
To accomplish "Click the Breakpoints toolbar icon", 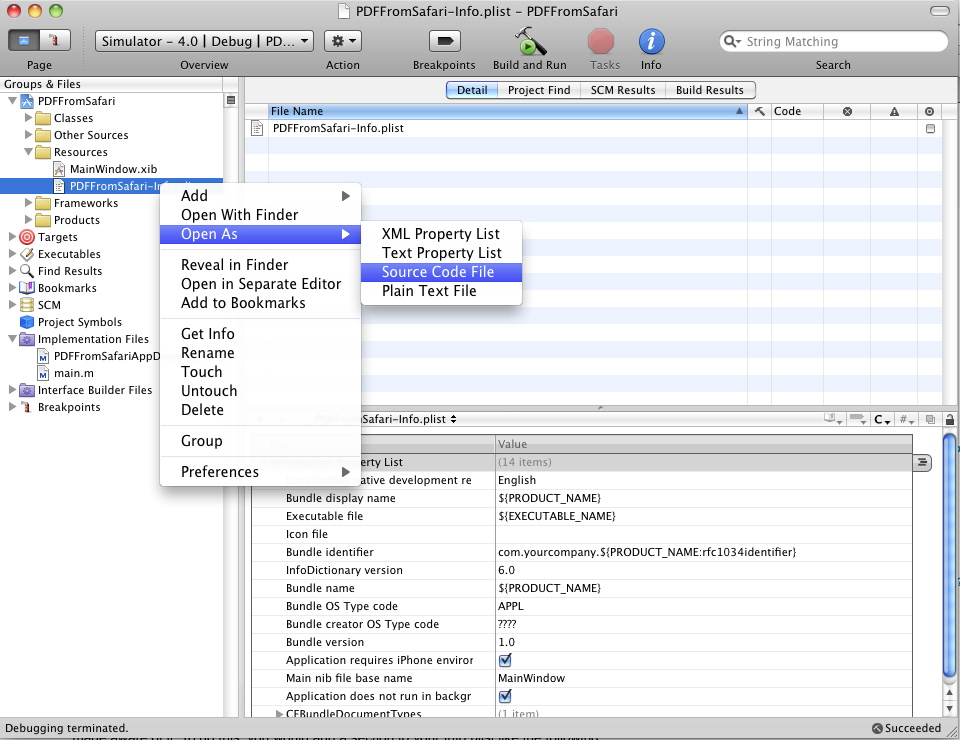I will tap(444, 42).
